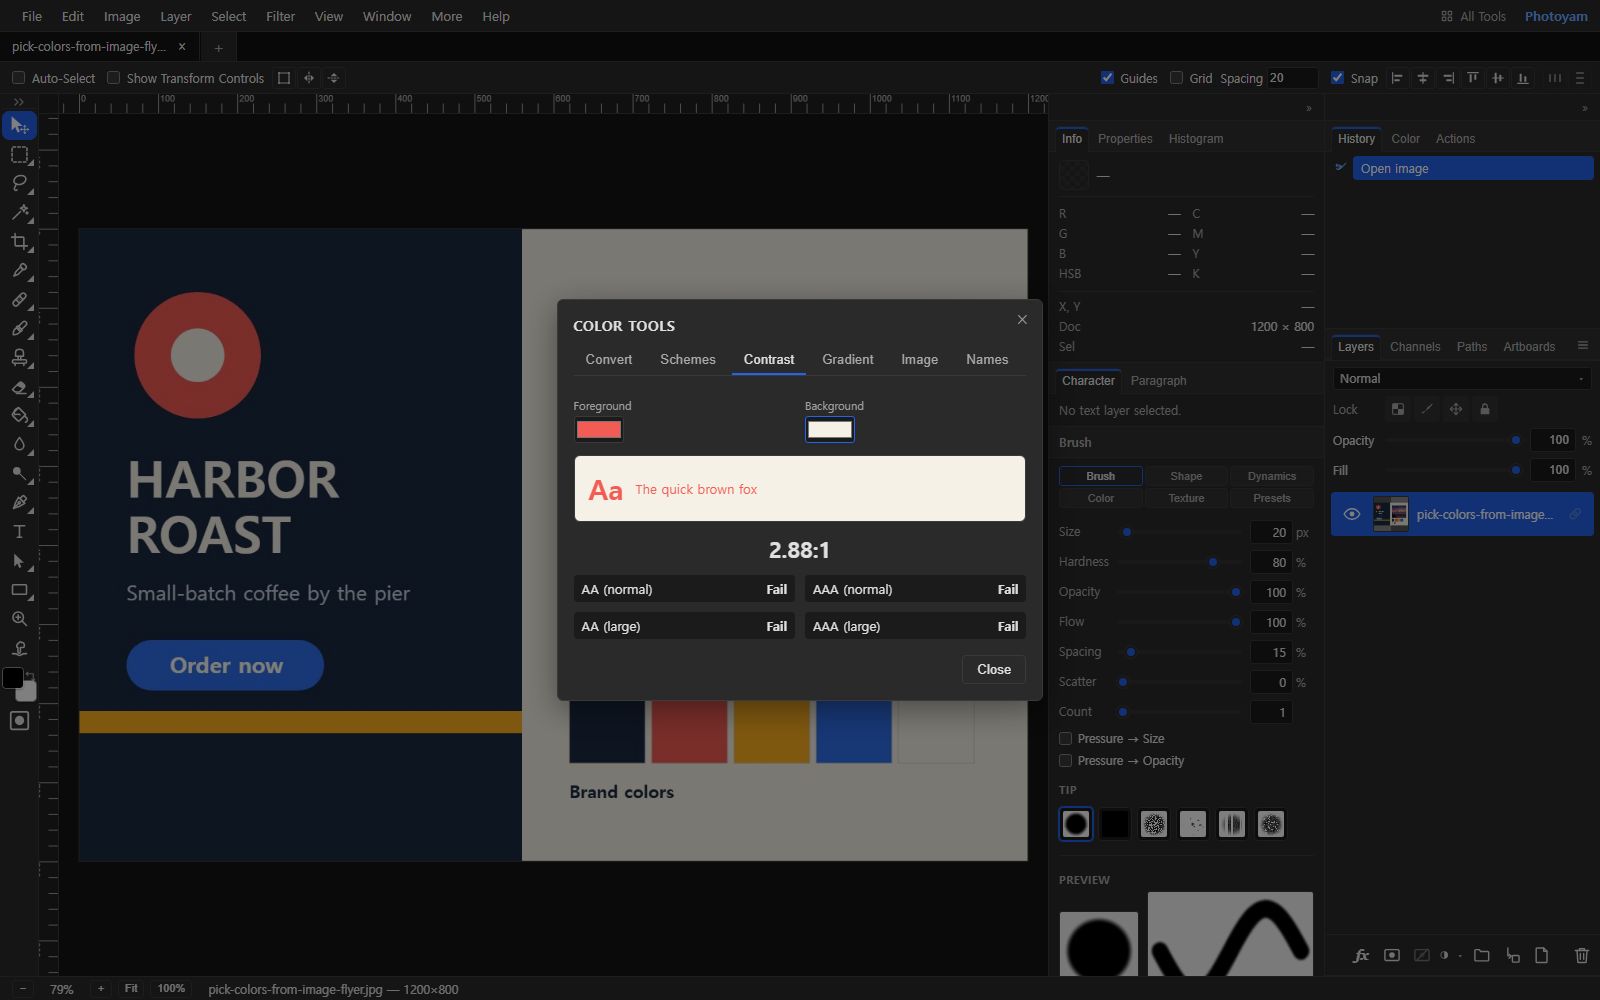Uncheck the Guides checkbox
1600x1000 pixels.
[x=1107, y=78]
